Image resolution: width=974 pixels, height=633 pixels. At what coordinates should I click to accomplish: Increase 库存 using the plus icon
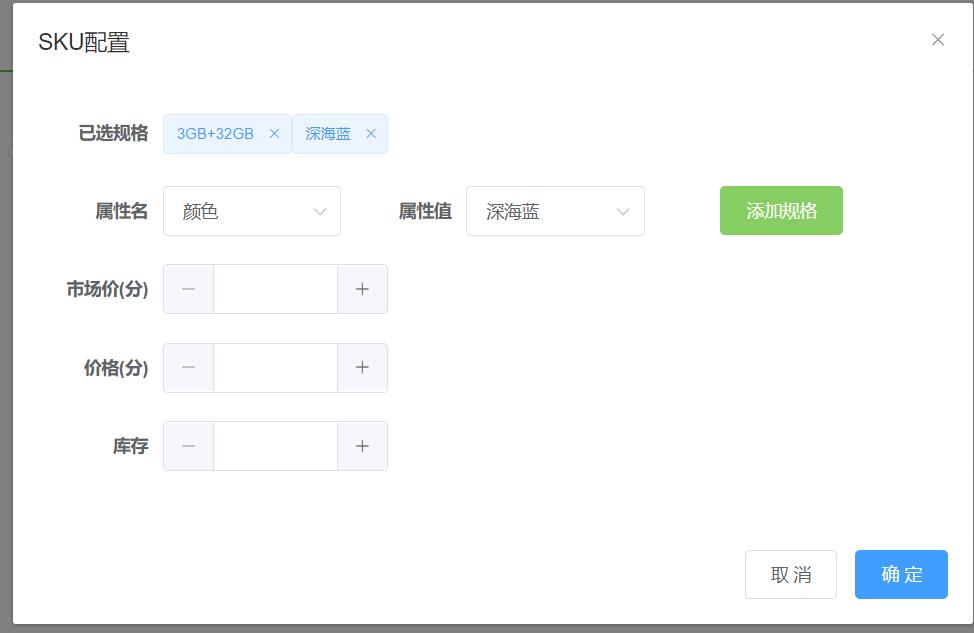coord(362,445)
